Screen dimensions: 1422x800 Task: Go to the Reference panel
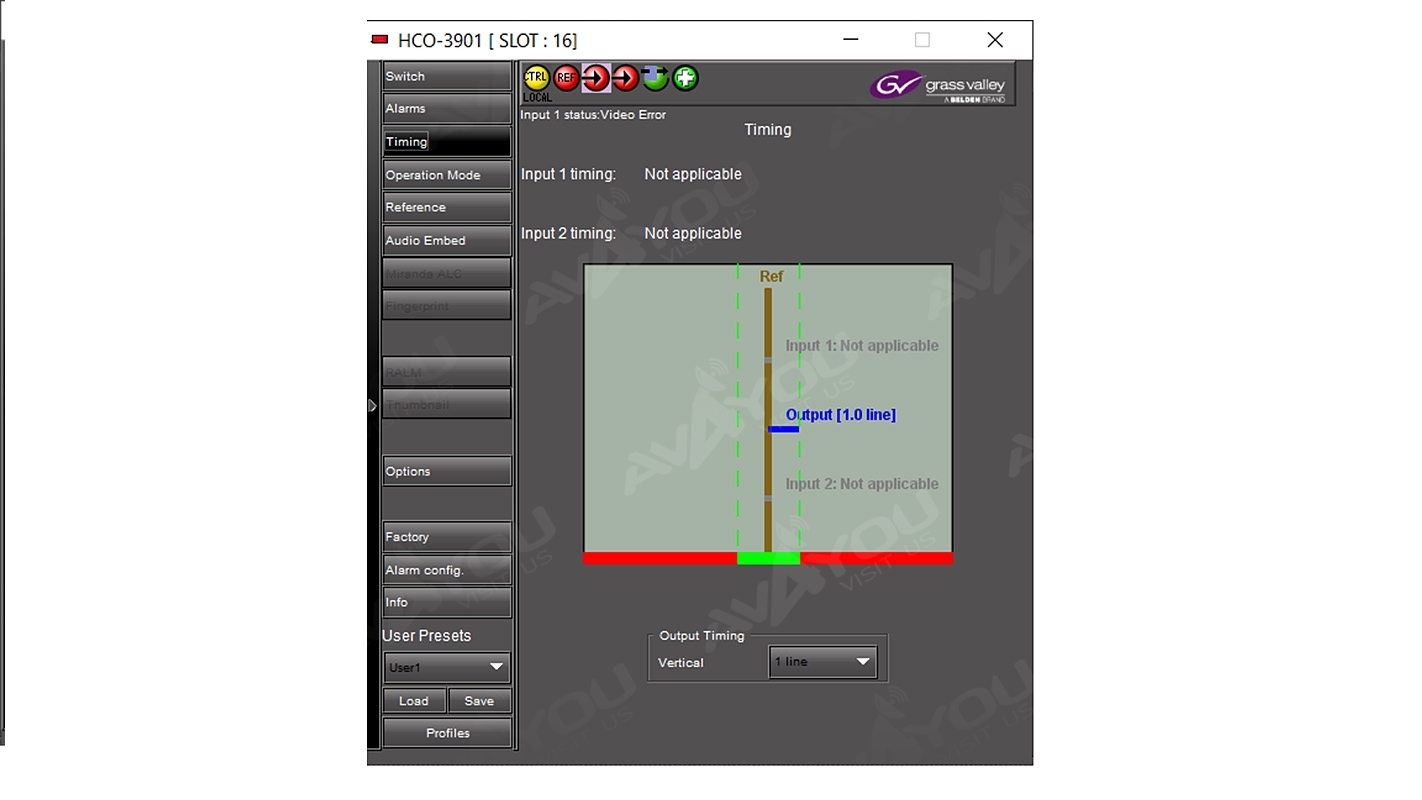pyautogui.click(x=447, y=208)
